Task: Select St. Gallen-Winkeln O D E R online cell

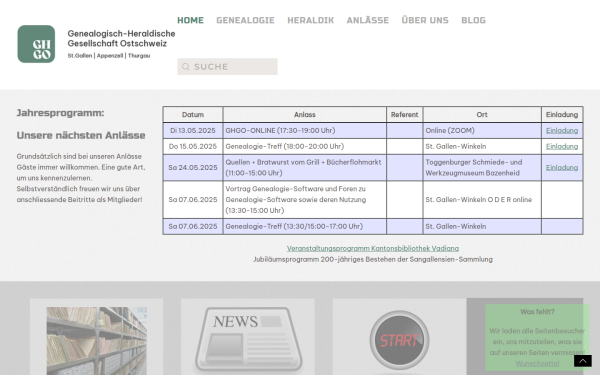Action: coord(482,200)
